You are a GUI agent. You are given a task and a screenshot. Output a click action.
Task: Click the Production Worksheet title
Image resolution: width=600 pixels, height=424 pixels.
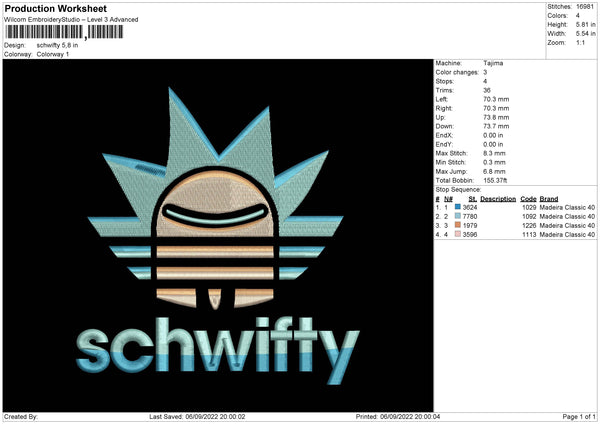click(56, 8)
